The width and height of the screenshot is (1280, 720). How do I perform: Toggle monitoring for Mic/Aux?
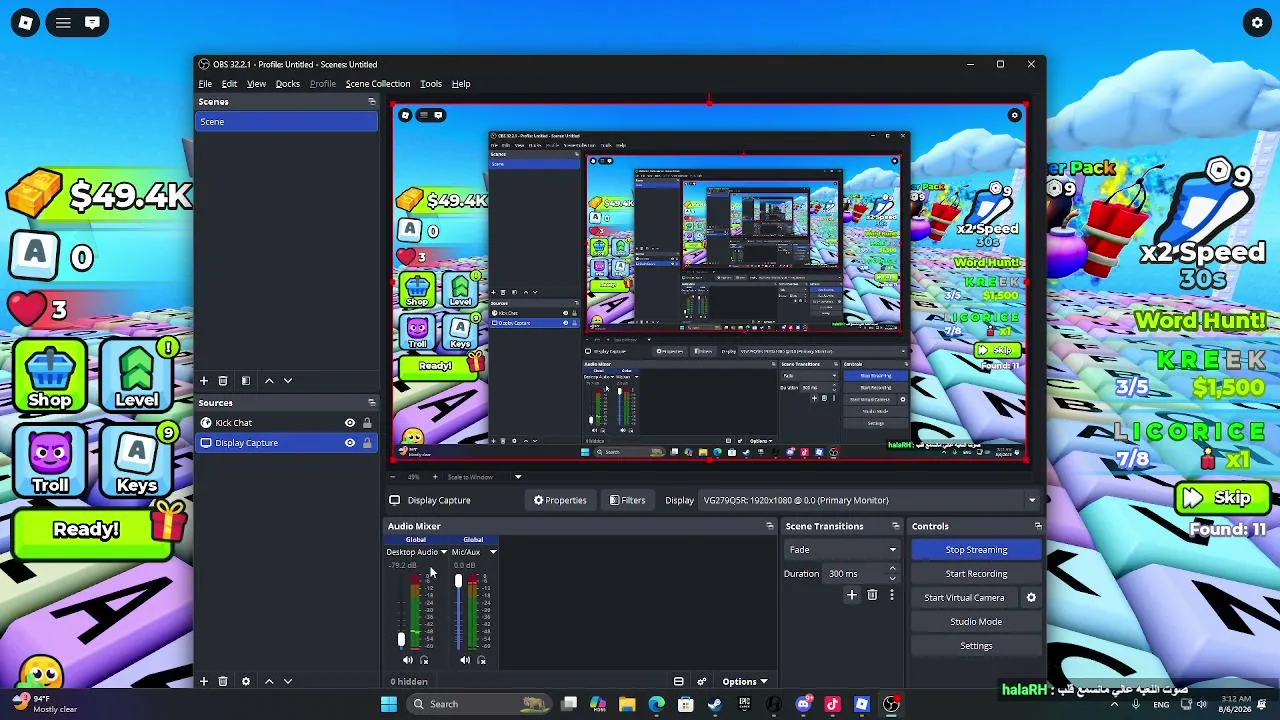482,660
